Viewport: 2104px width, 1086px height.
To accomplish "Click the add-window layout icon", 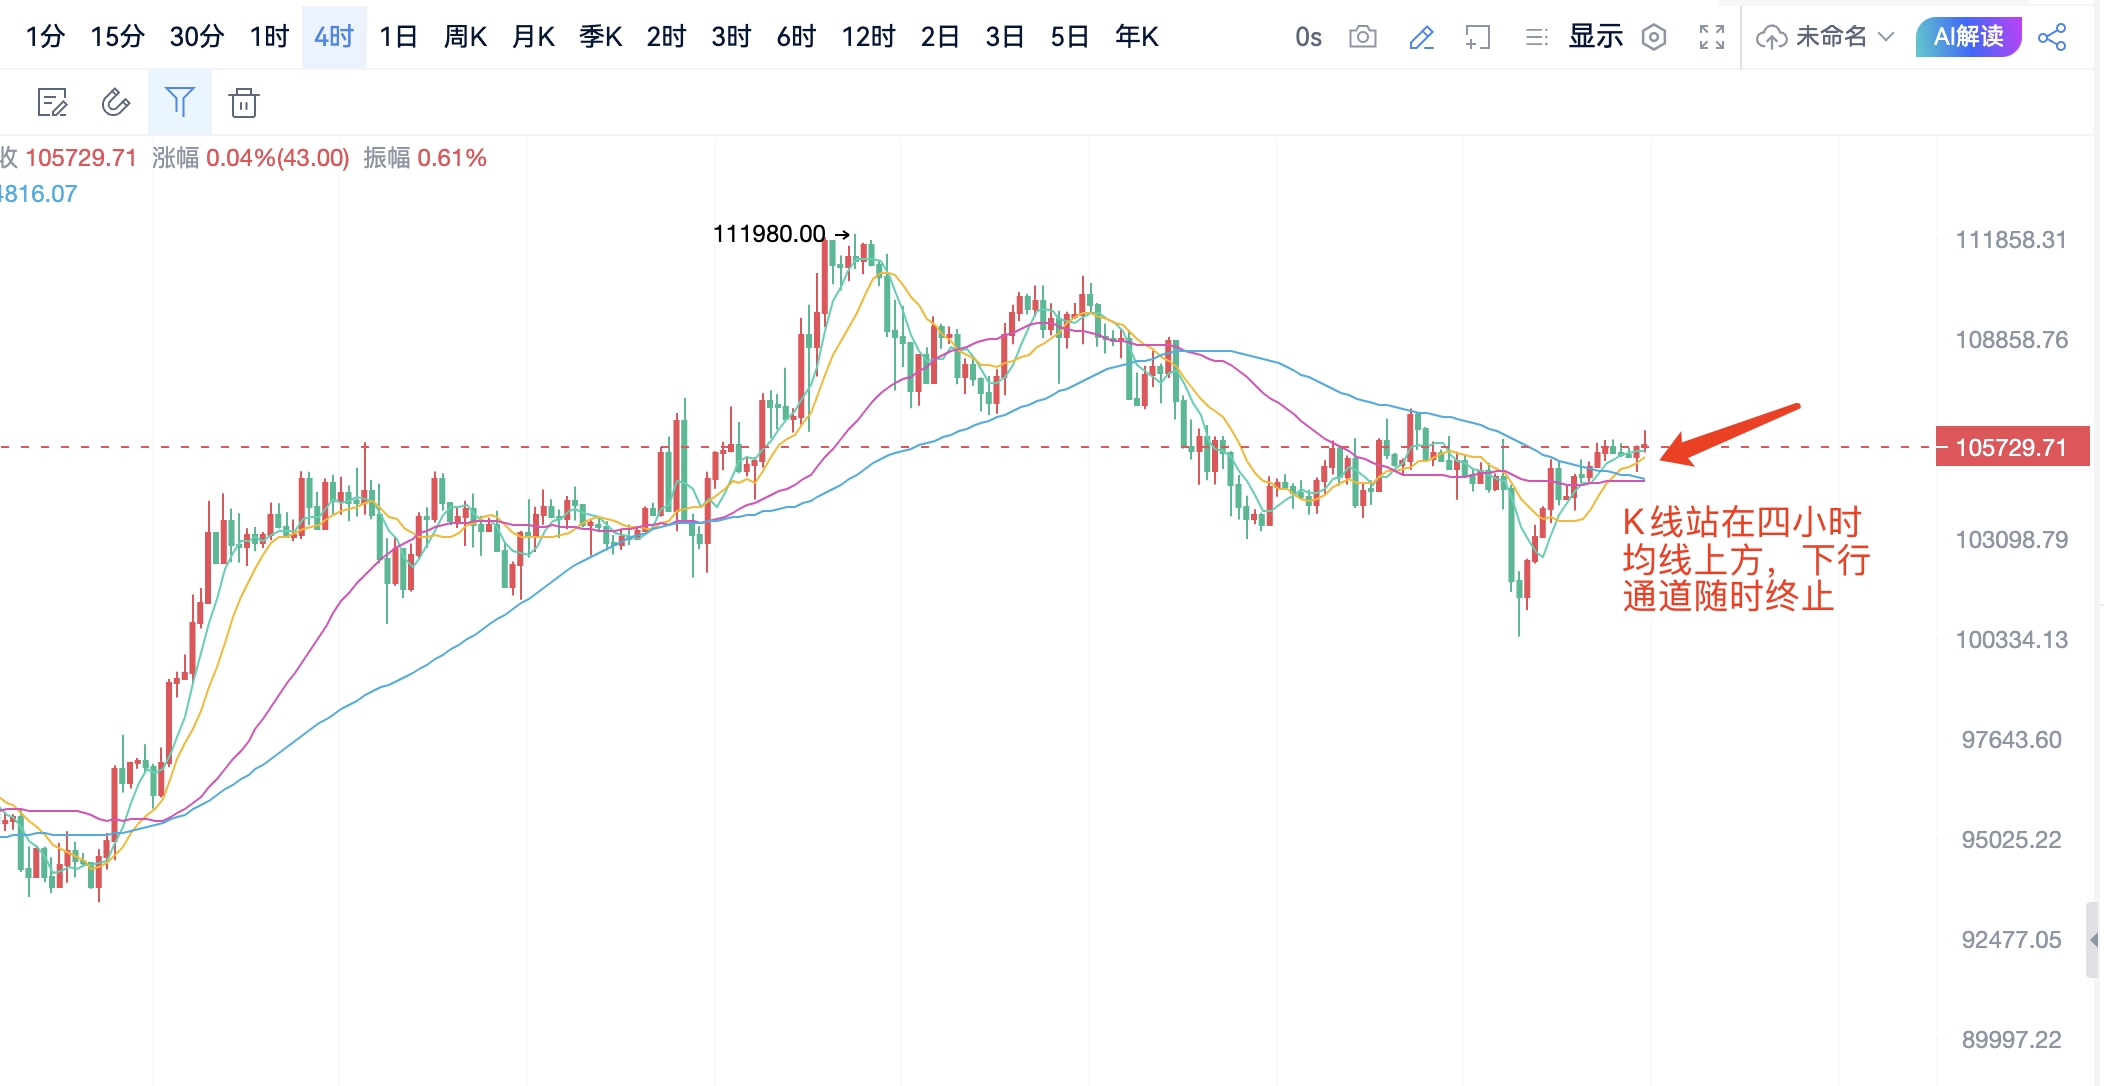I will (1478, 38).
